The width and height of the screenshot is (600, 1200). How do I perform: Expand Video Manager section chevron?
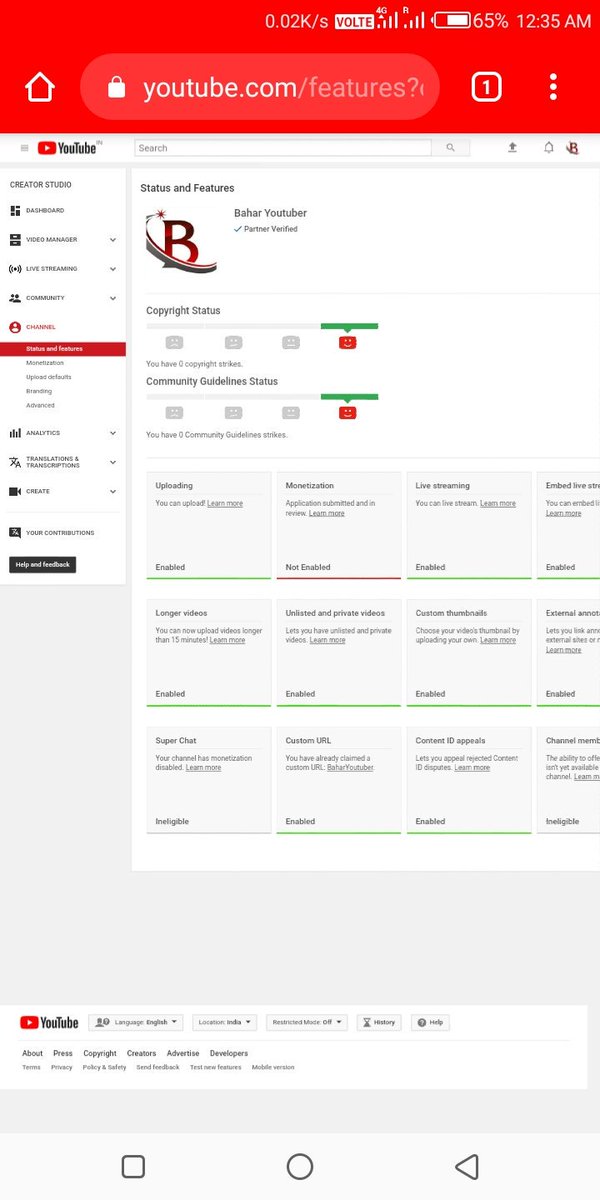click(113, 240)
